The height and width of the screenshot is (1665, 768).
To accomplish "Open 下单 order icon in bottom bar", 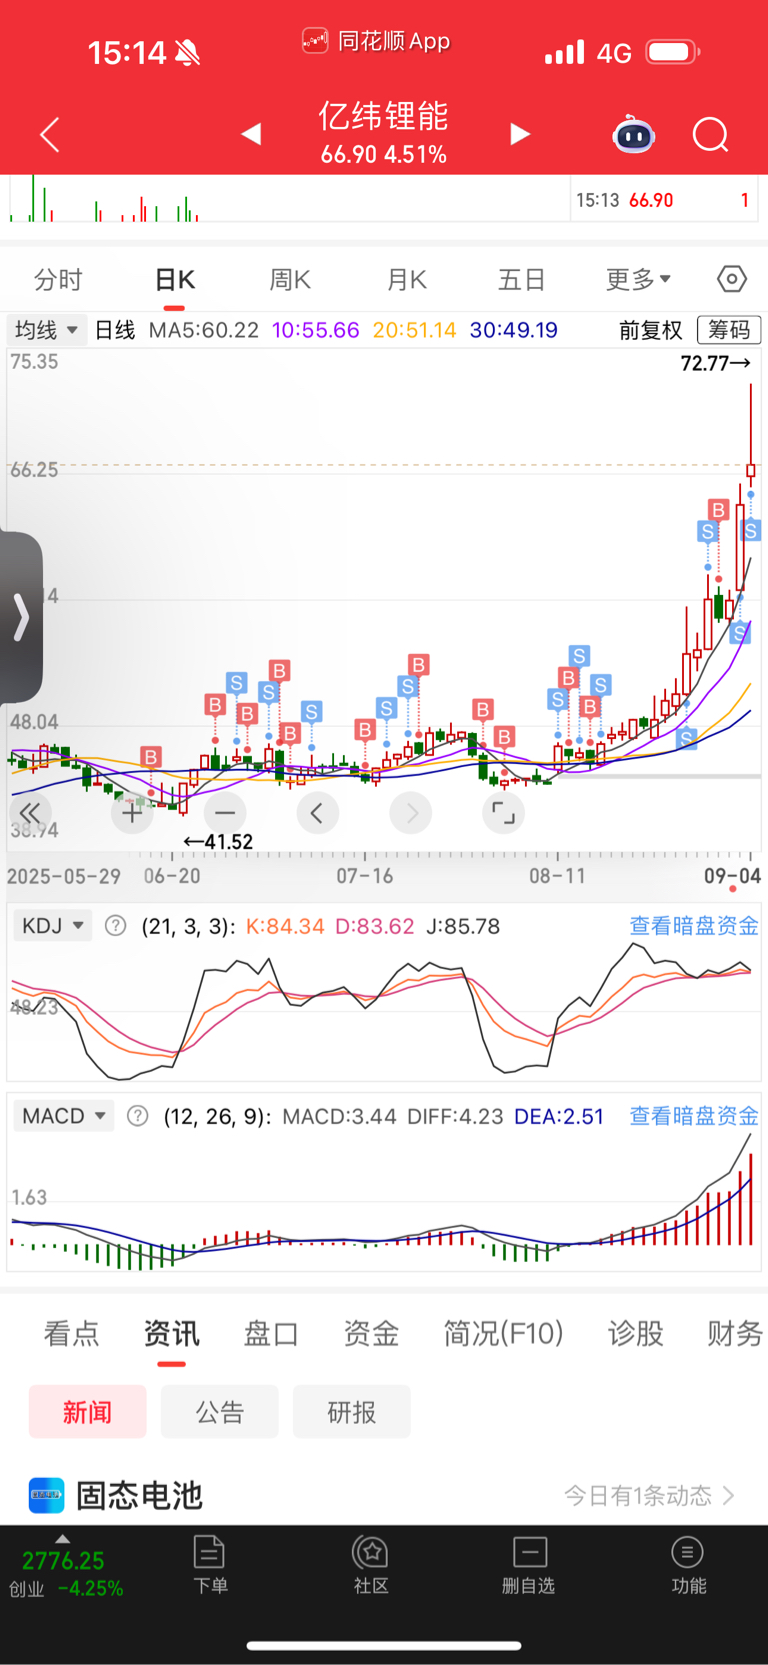I will click(210, 1565).
